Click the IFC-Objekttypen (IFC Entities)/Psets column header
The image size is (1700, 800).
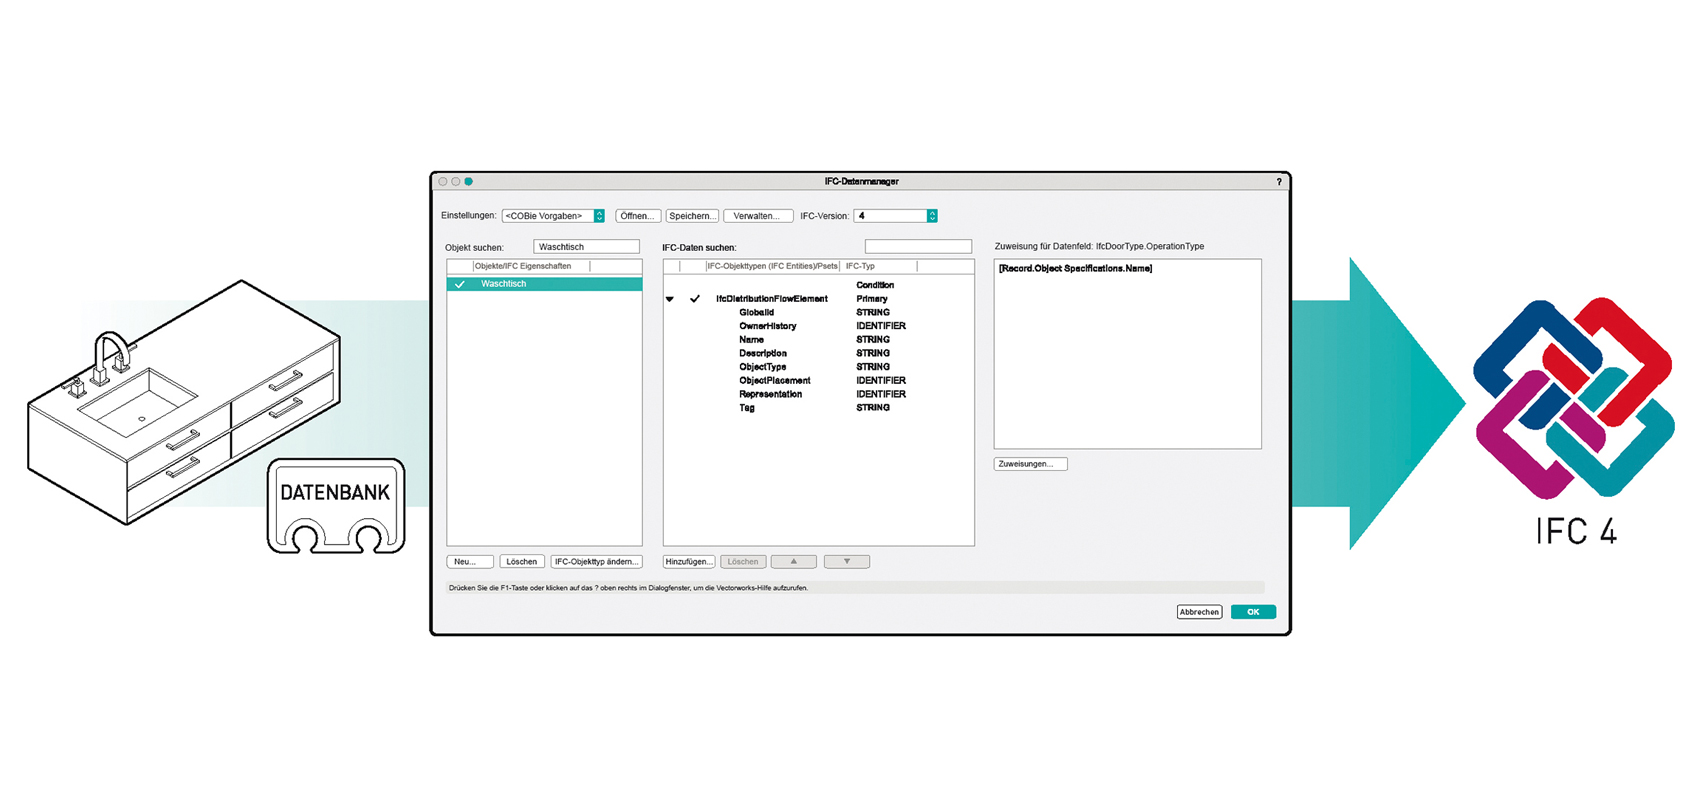tap(773, 266)
